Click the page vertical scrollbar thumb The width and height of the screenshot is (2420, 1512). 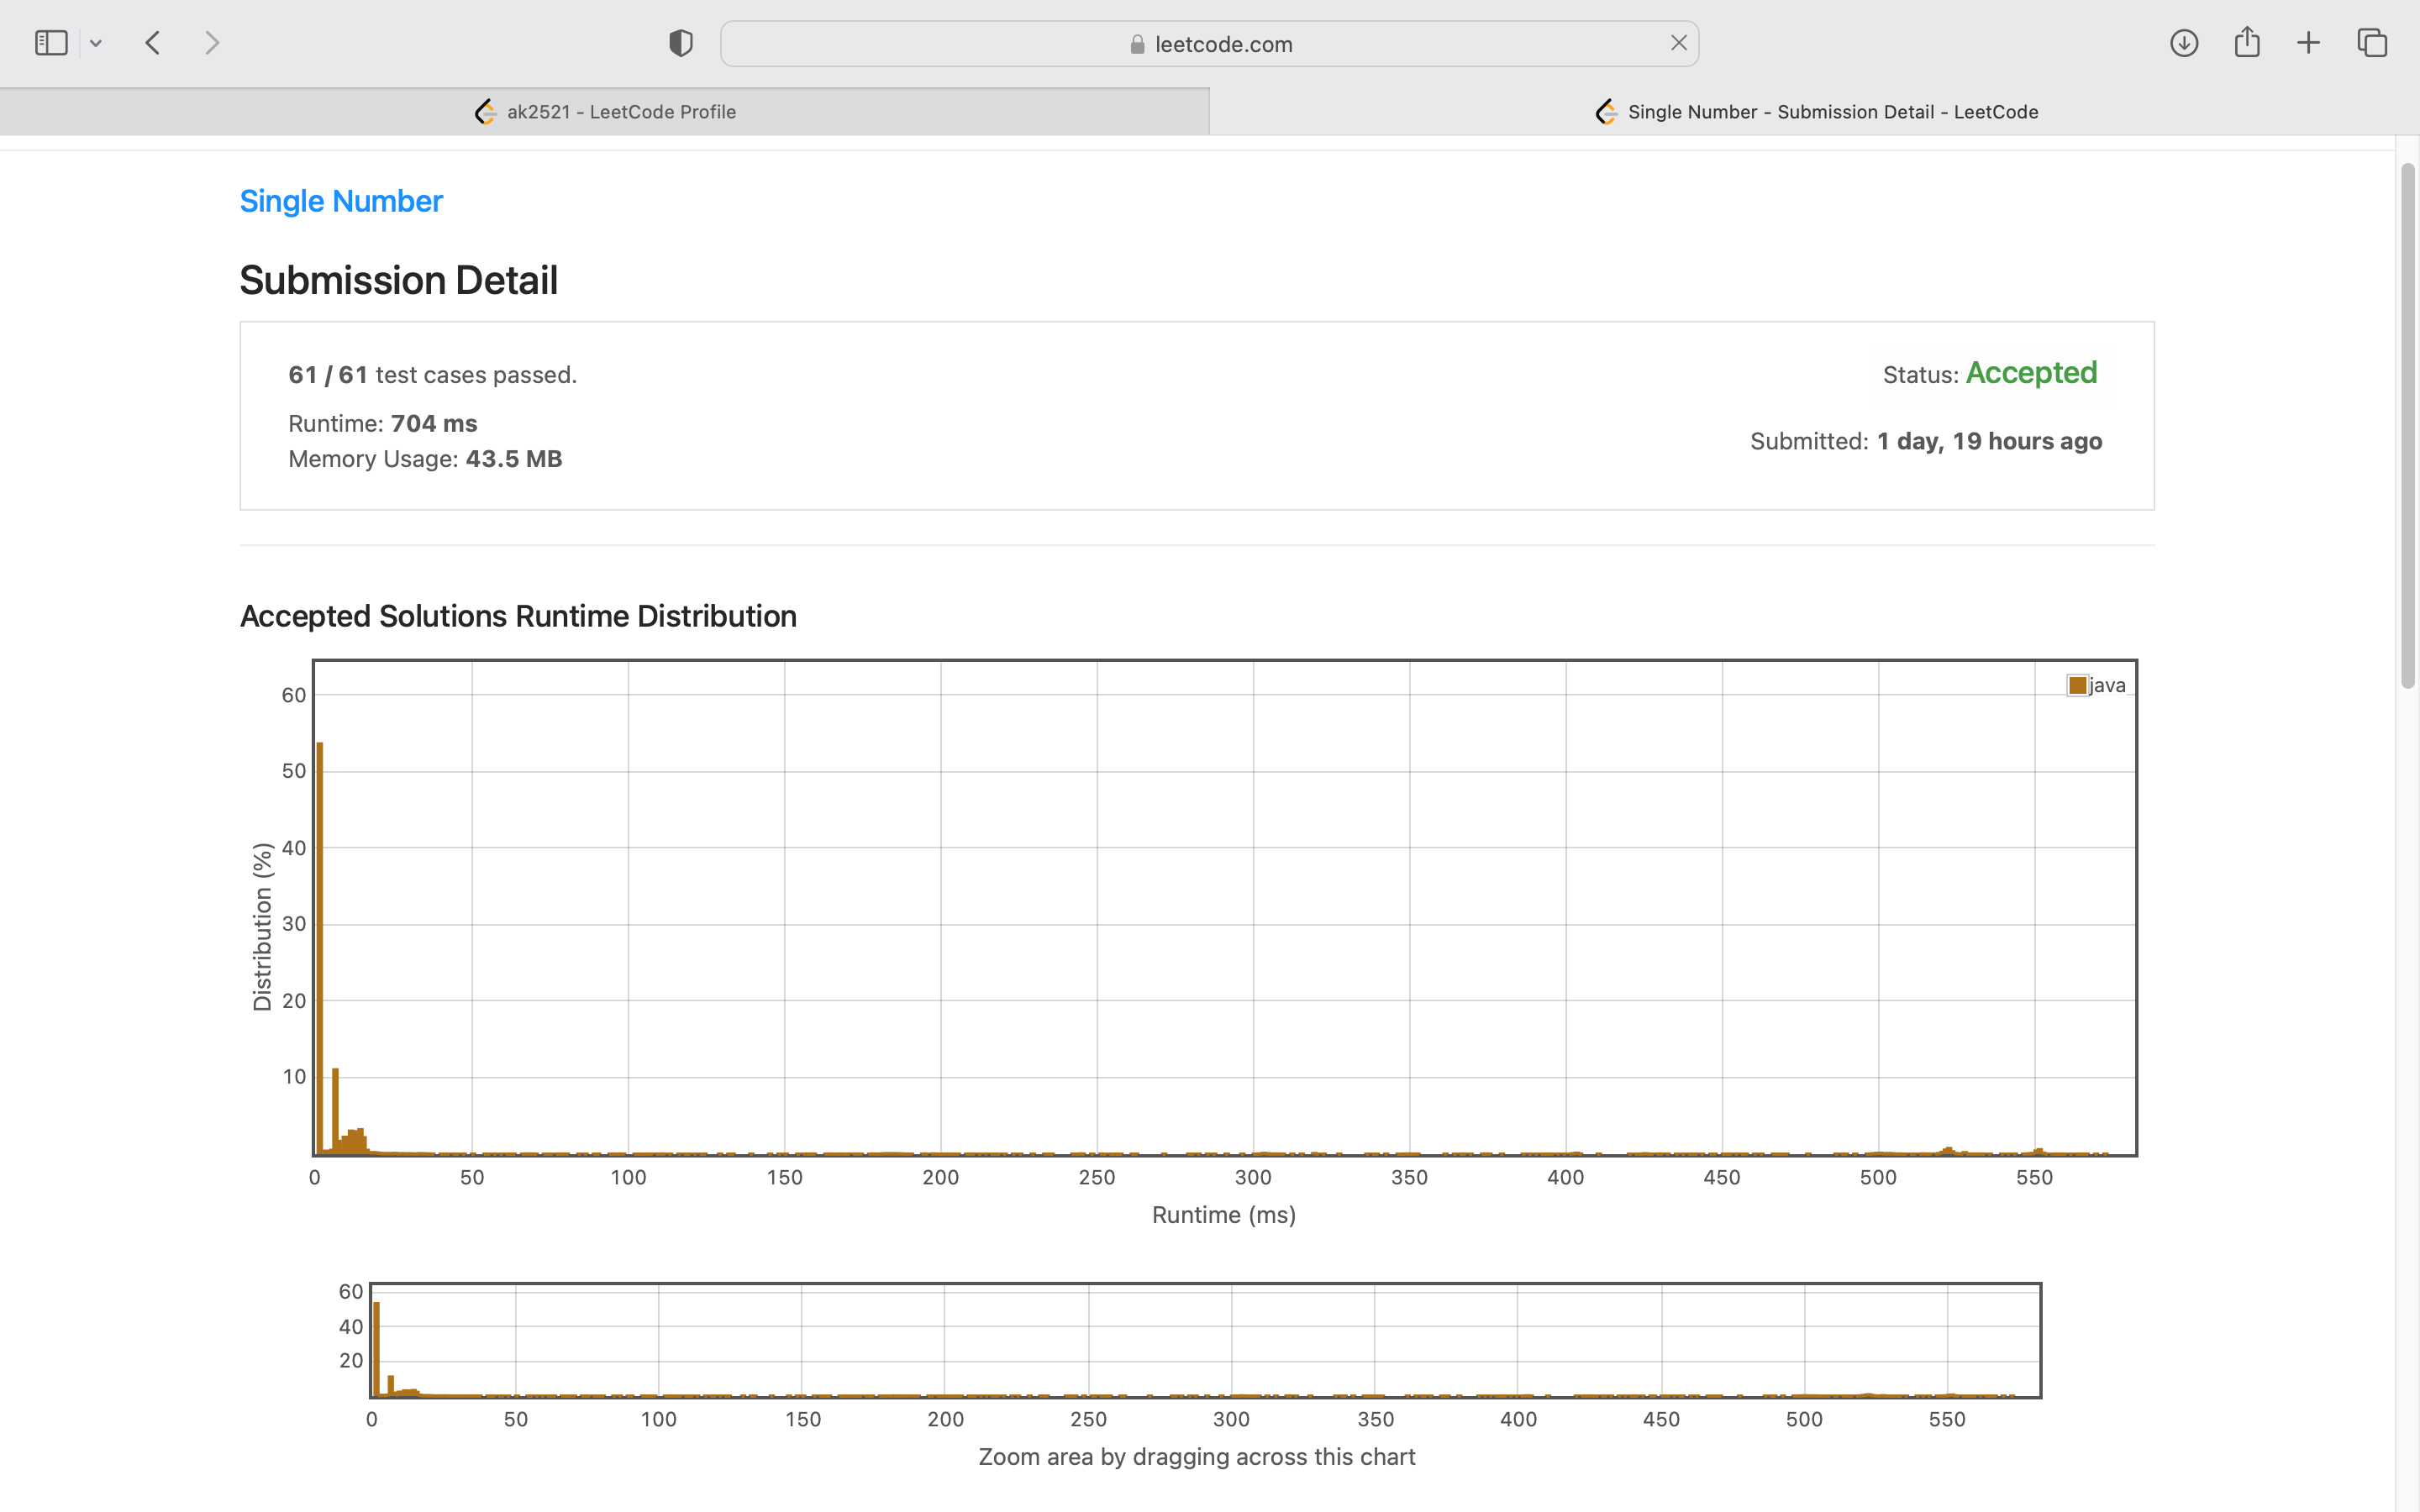click(x=2407, y=425)
